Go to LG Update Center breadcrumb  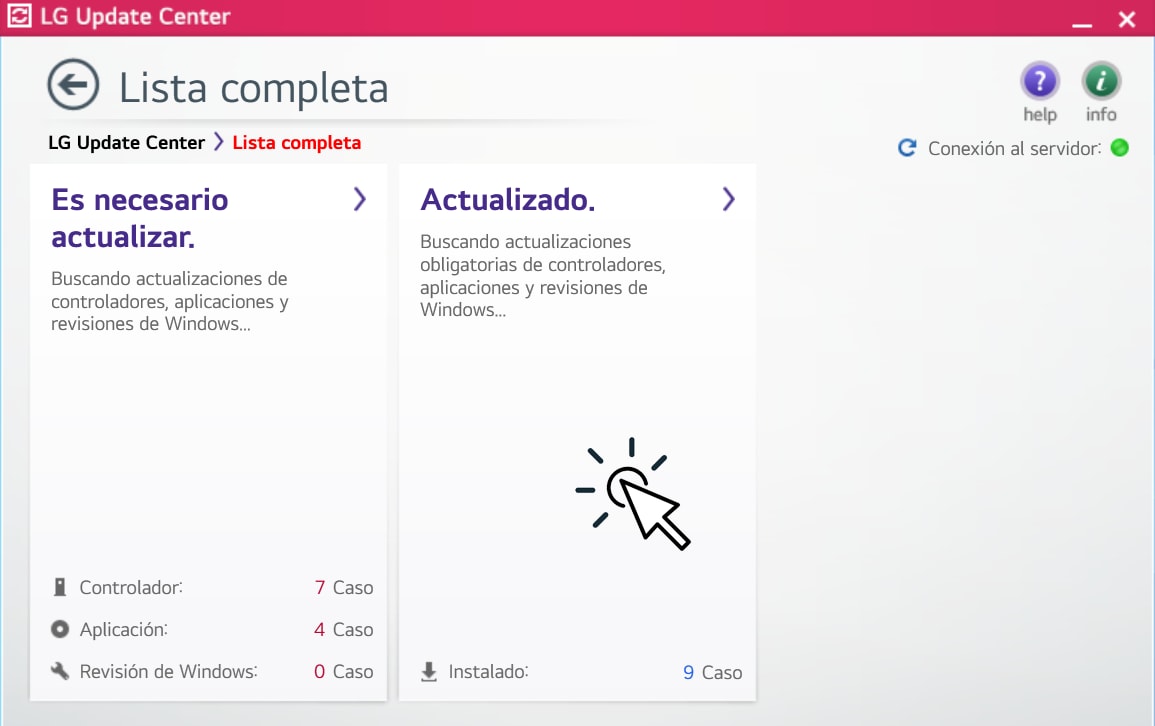click(126, 142)
